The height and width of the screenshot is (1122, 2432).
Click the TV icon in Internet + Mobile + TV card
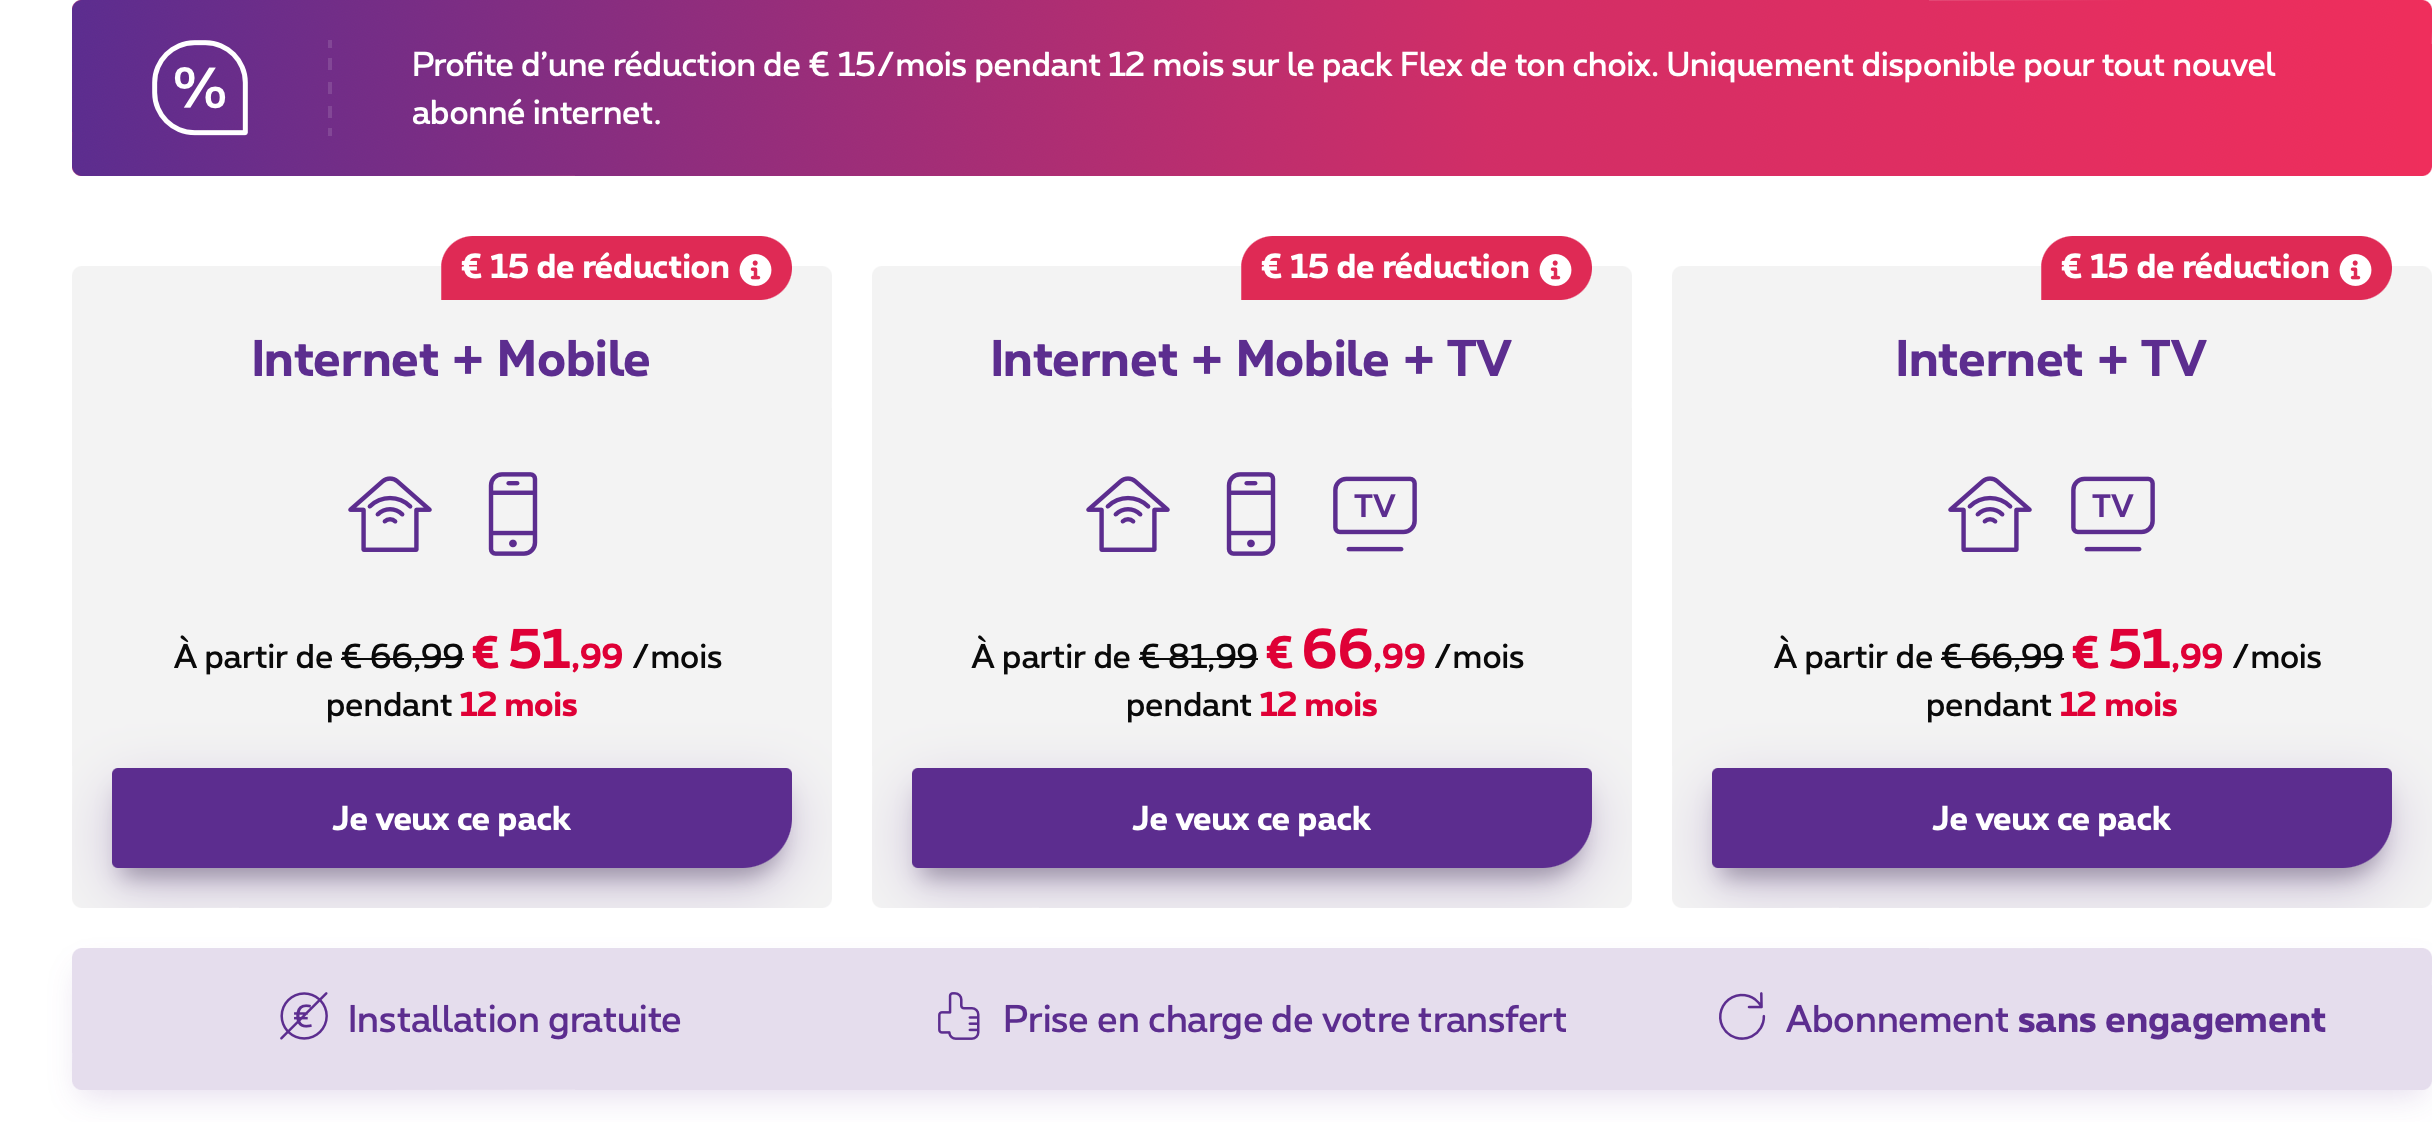(1375, 512)
